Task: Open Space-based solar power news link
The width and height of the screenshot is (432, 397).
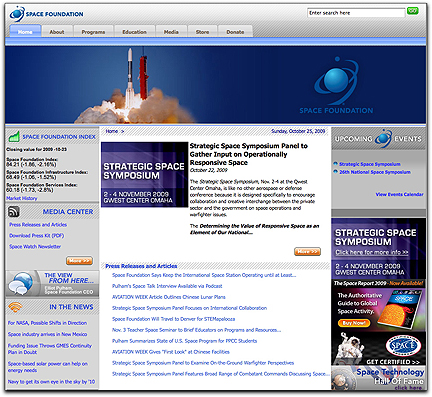Action: pos(48,367)
